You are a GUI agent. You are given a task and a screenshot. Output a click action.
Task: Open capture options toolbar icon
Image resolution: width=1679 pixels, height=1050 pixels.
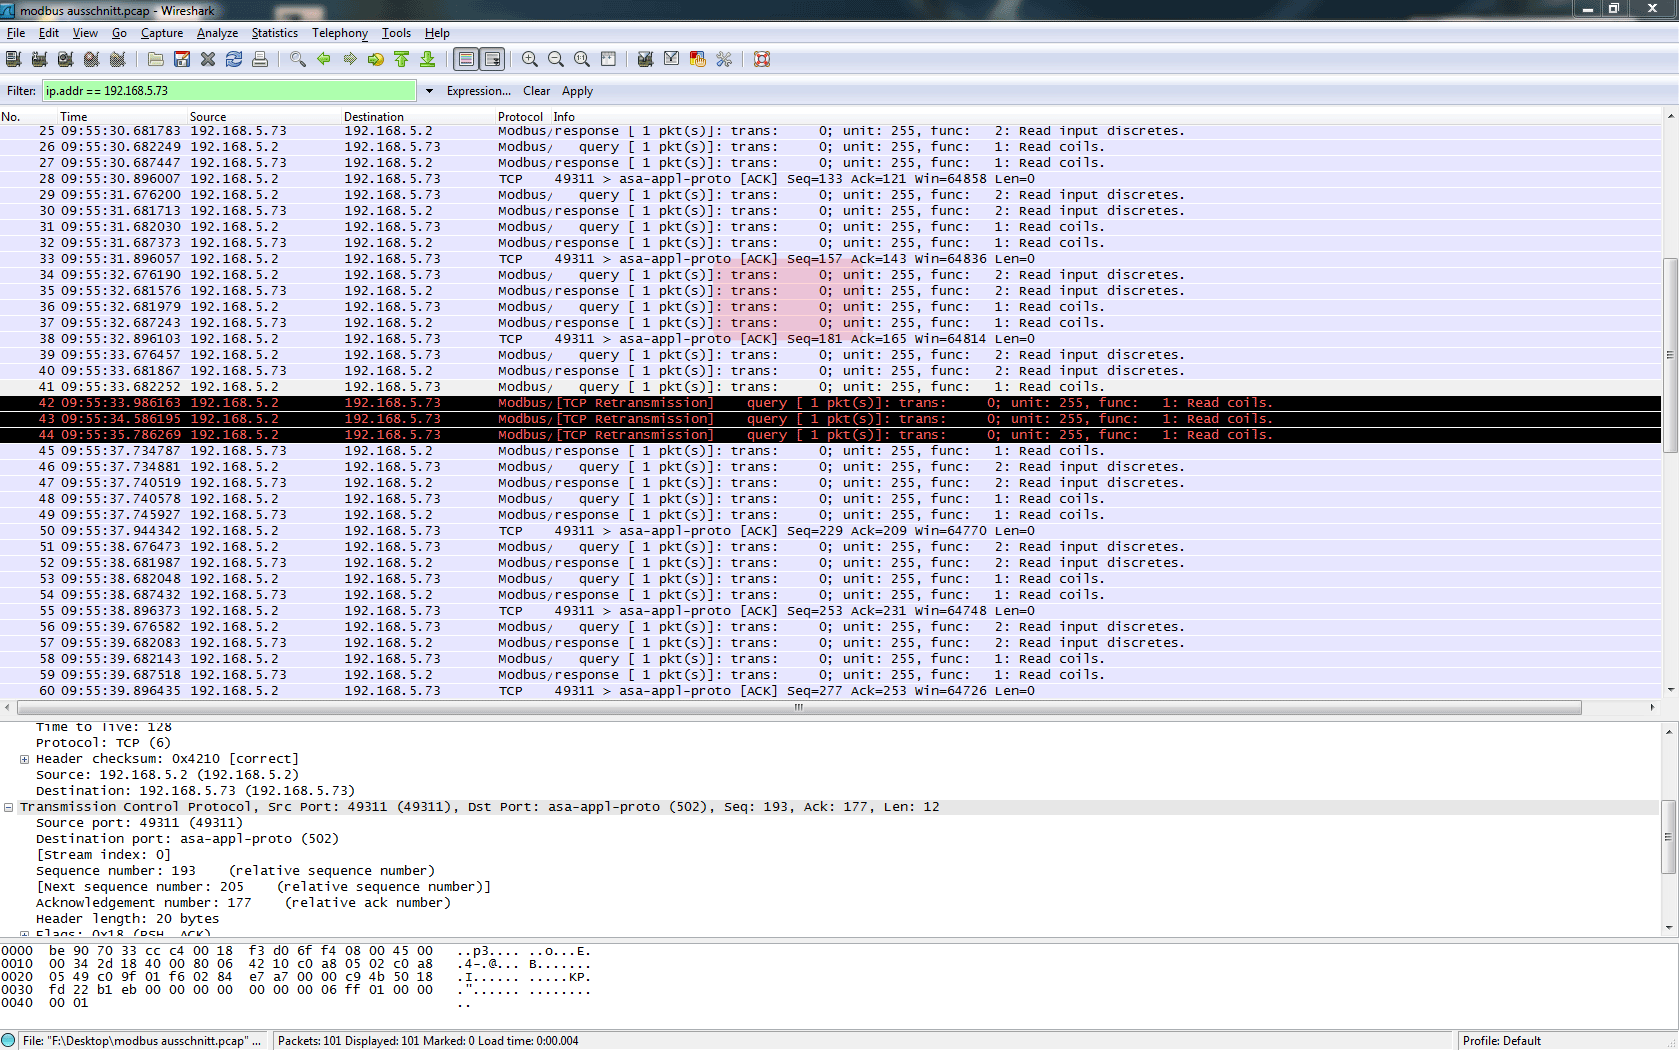click(x=39, y=59)
